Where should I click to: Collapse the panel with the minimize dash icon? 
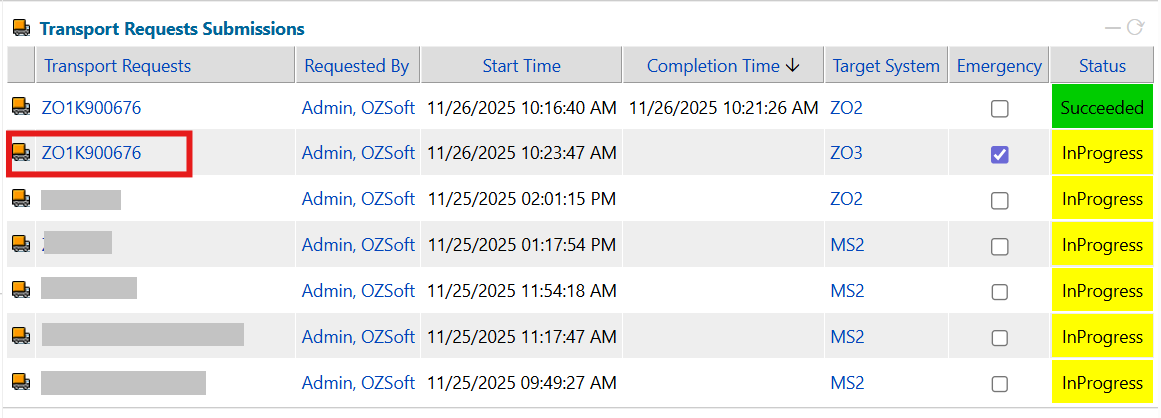1113,28
